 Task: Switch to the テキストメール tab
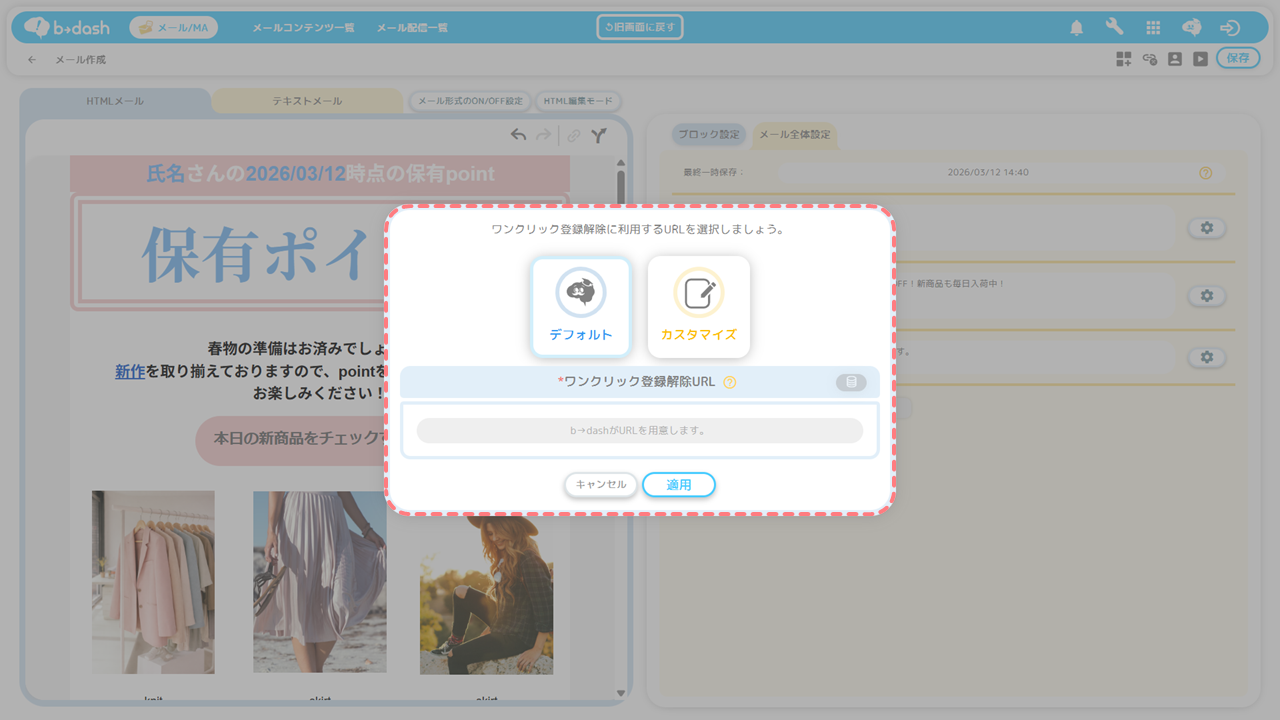(x=307, y=101)
